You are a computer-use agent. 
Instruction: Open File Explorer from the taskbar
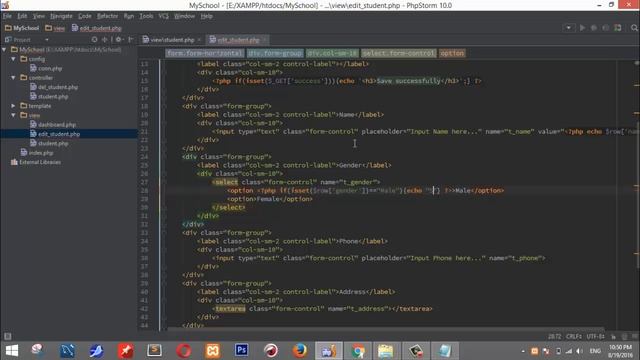pos(386,351)
